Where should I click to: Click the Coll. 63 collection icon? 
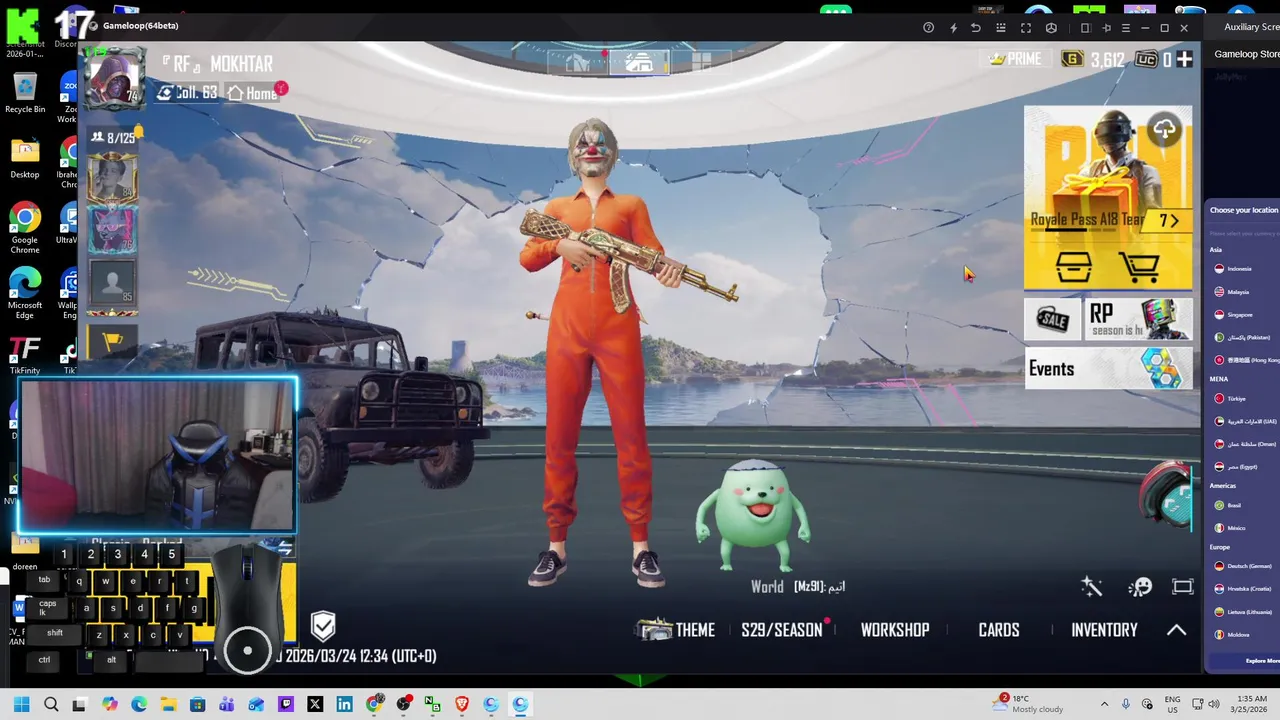187,93
